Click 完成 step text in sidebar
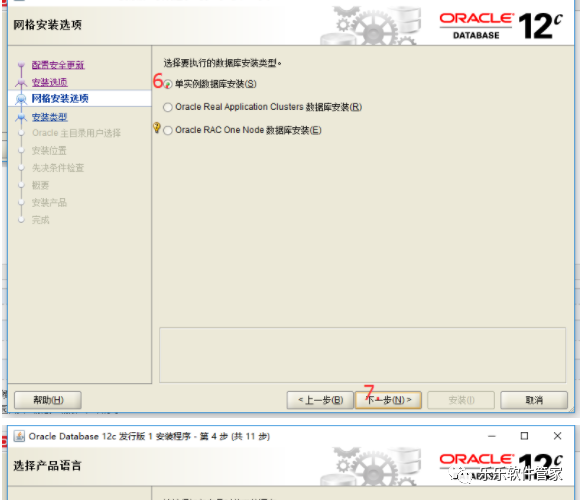This screenshot has height=500, width=581. pyautogui.click(x=40, y=220)
